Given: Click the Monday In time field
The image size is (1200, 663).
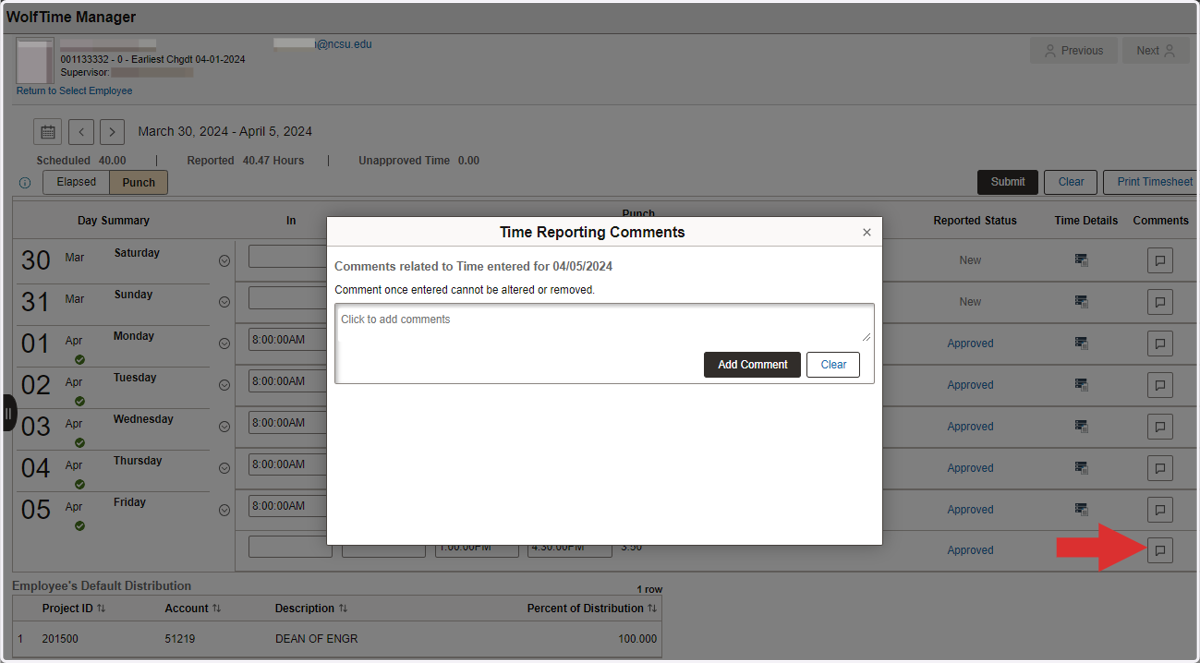Looking at the screenshot, I should tap(289, 340).
